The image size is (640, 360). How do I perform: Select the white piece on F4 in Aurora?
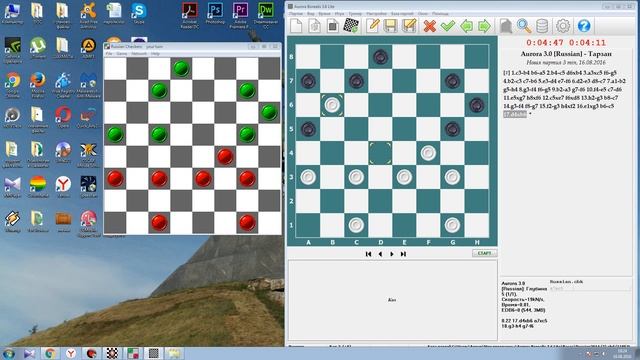(x=428, y=153)
